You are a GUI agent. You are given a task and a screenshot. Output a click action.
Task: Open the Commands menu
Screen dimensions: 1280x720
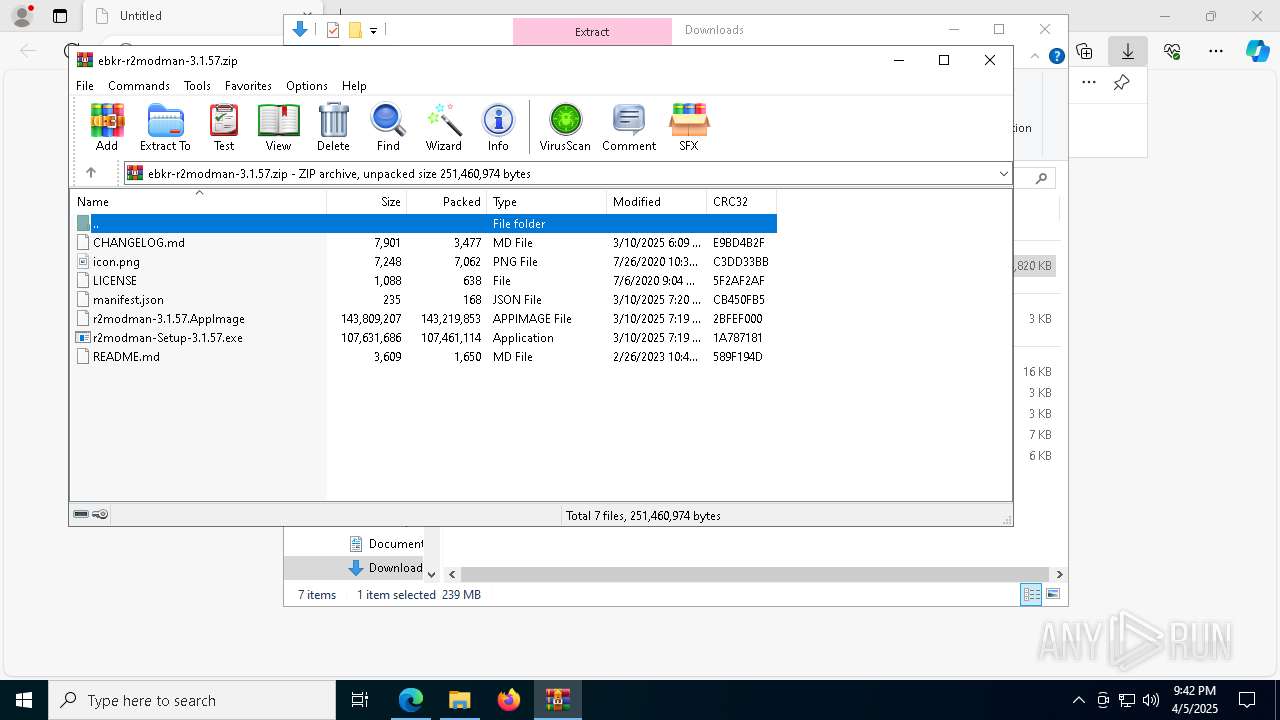[x=139, y=86]
